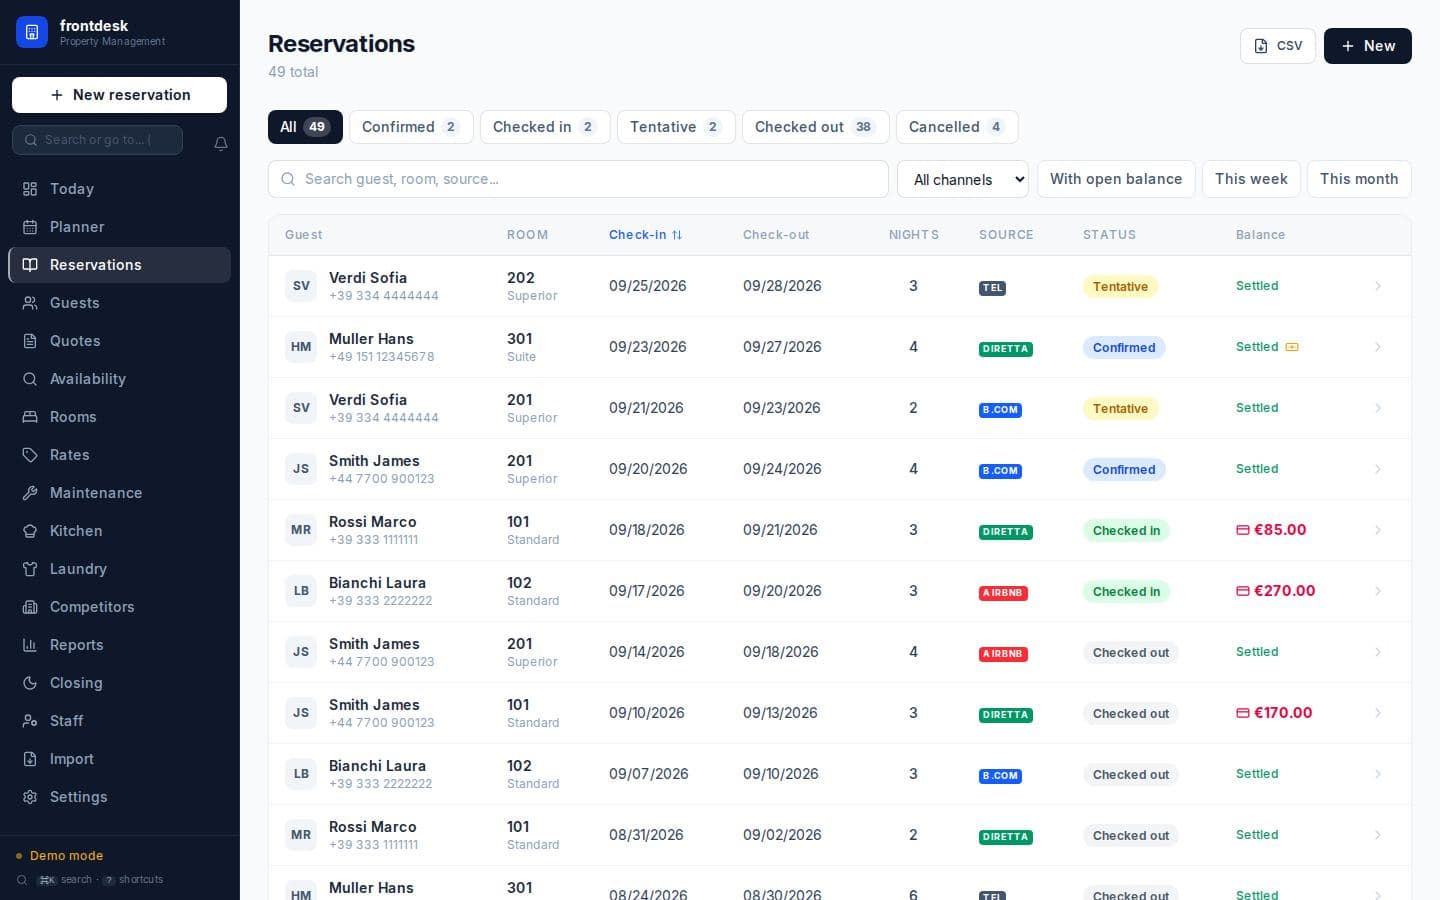The height and width of the screenshot is (900, 1440).
Task: Toggle the With open balance filter
Action: [1116, 179]
